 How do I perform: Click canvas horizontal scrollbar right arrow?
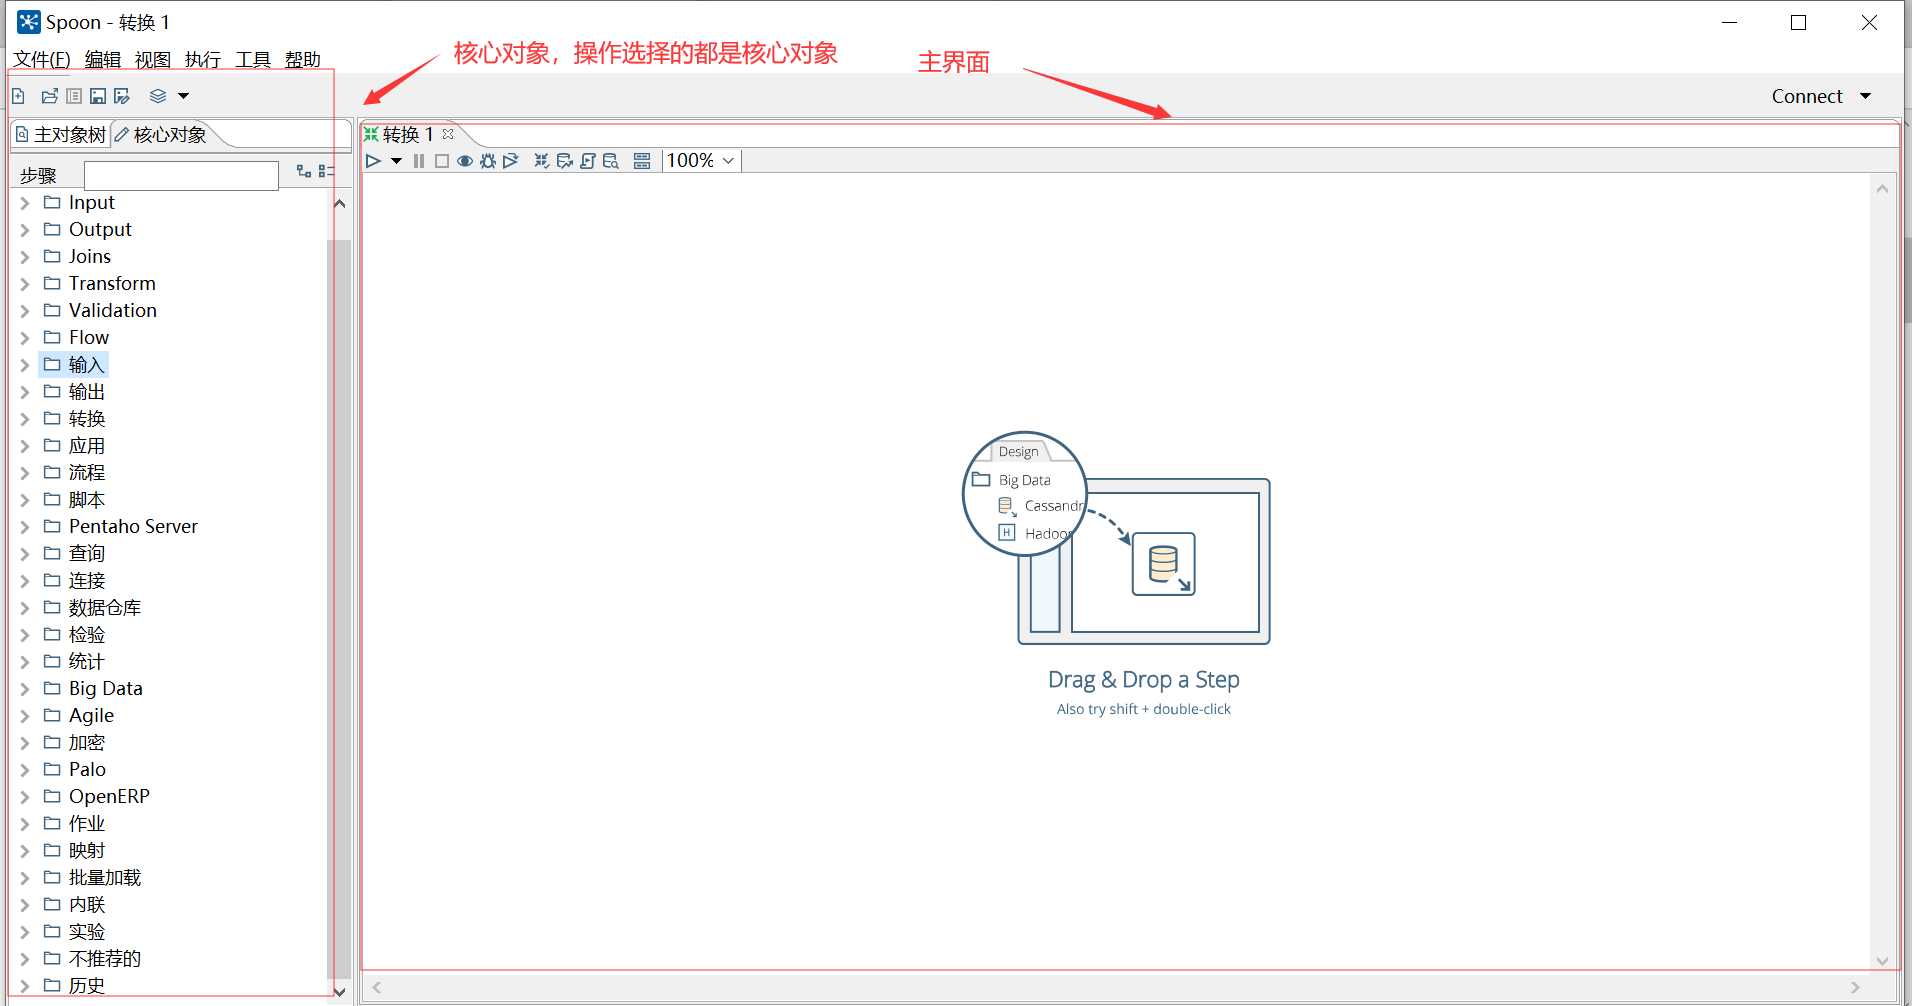(x=1855, y=987)
